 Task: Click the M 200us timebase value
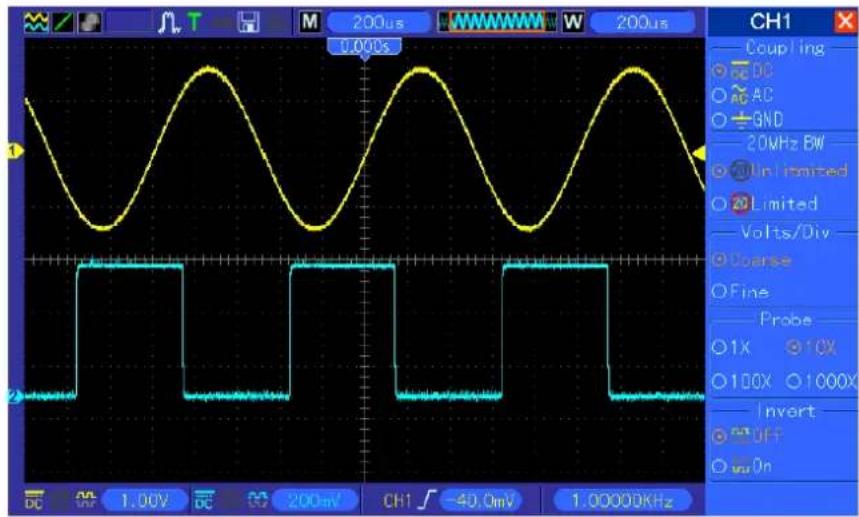click(x=378, y=22)
